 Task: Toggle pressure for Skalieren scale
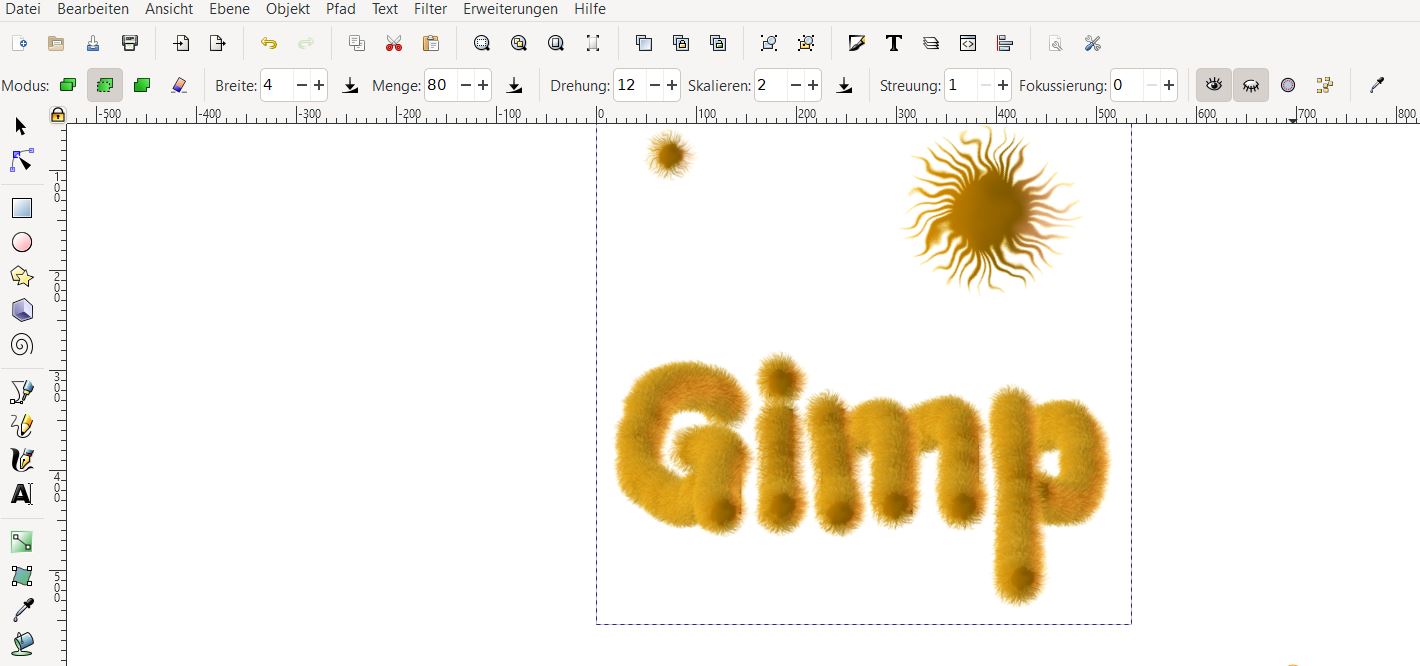pos(845,86)
